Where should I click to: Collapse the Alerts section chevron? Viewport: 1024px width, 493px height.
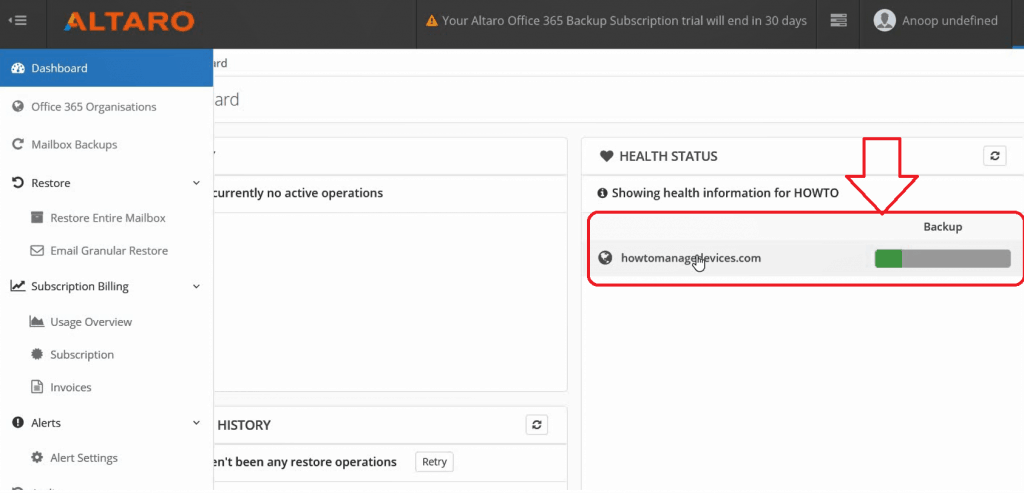point(197,423)
